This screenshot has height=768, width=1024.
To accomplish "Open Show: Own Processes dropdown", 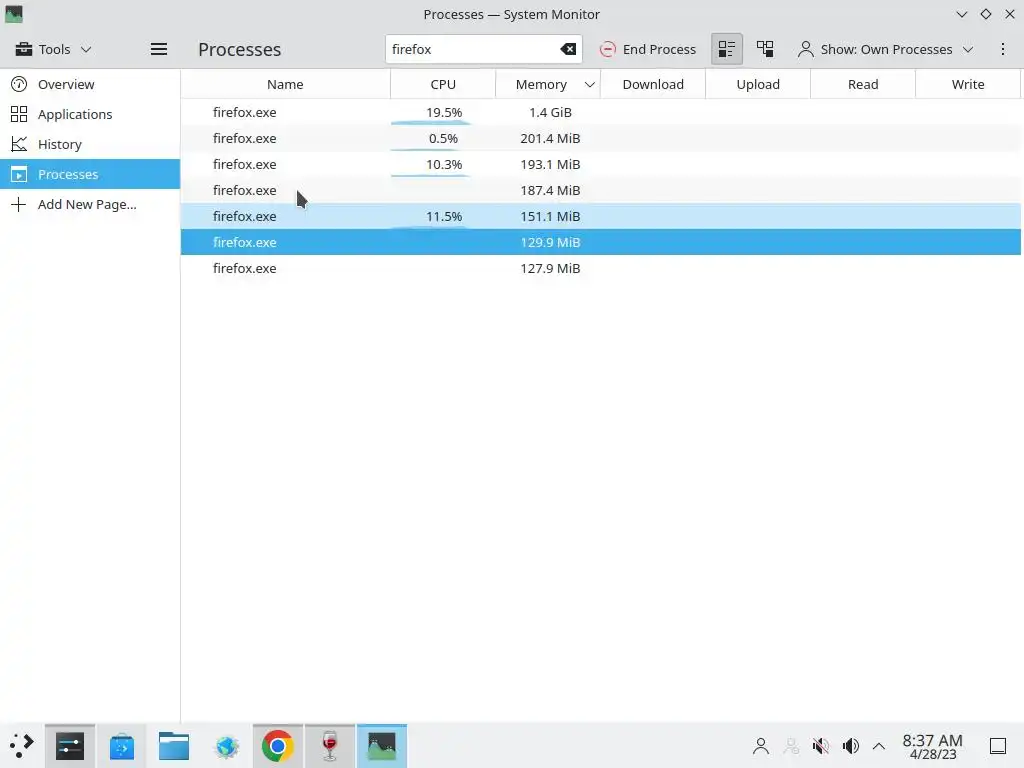I will click(x=885, y=49).
